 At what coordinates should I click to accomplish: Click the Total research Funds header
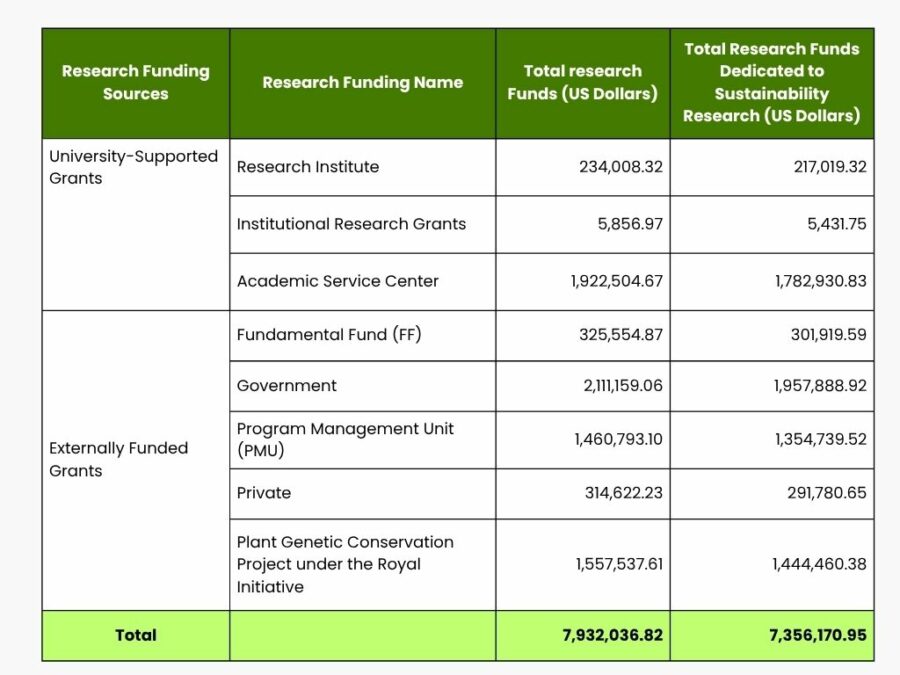(582, 83)
